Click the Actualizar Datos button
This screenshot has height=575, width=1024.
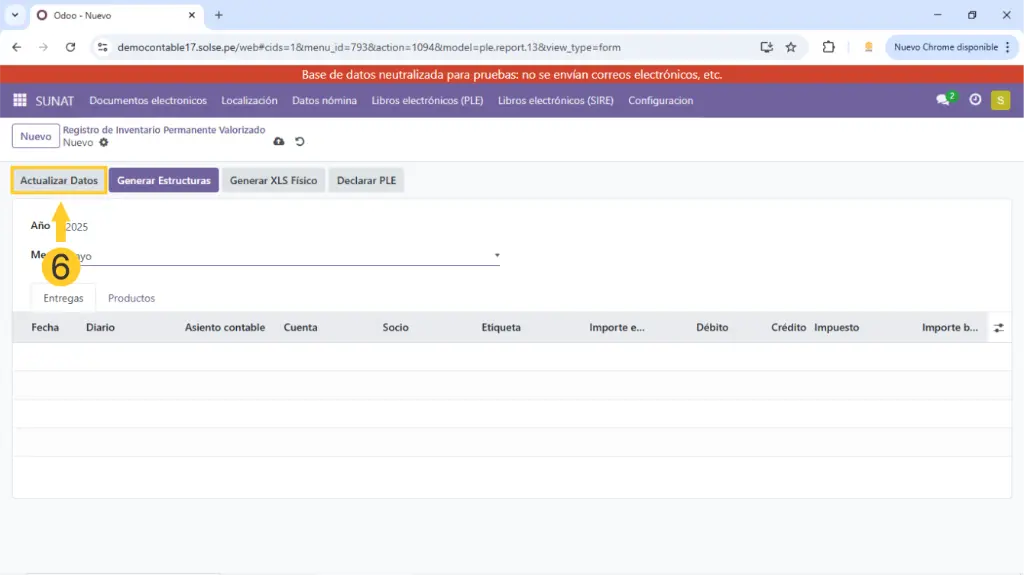pos(59,181)
